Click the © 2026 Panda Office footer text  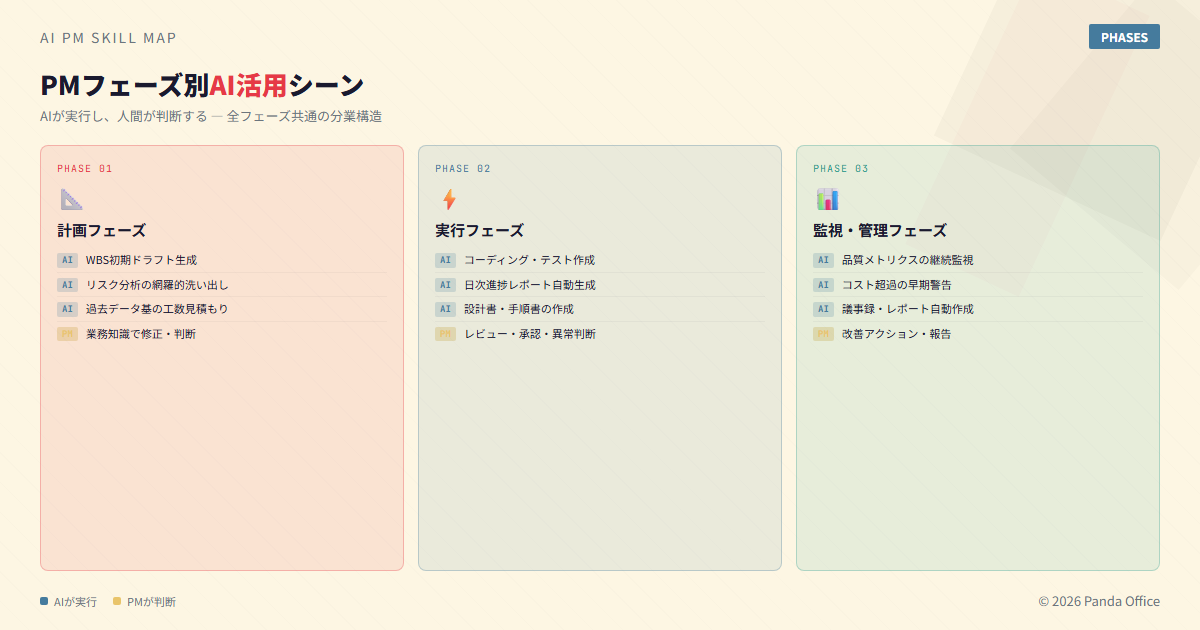pyautogui.click(x=1098, y=601)
